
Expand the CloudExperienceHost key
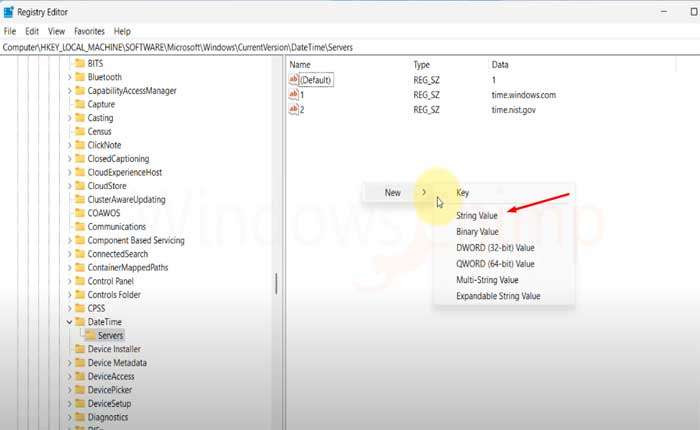[70, 172]
